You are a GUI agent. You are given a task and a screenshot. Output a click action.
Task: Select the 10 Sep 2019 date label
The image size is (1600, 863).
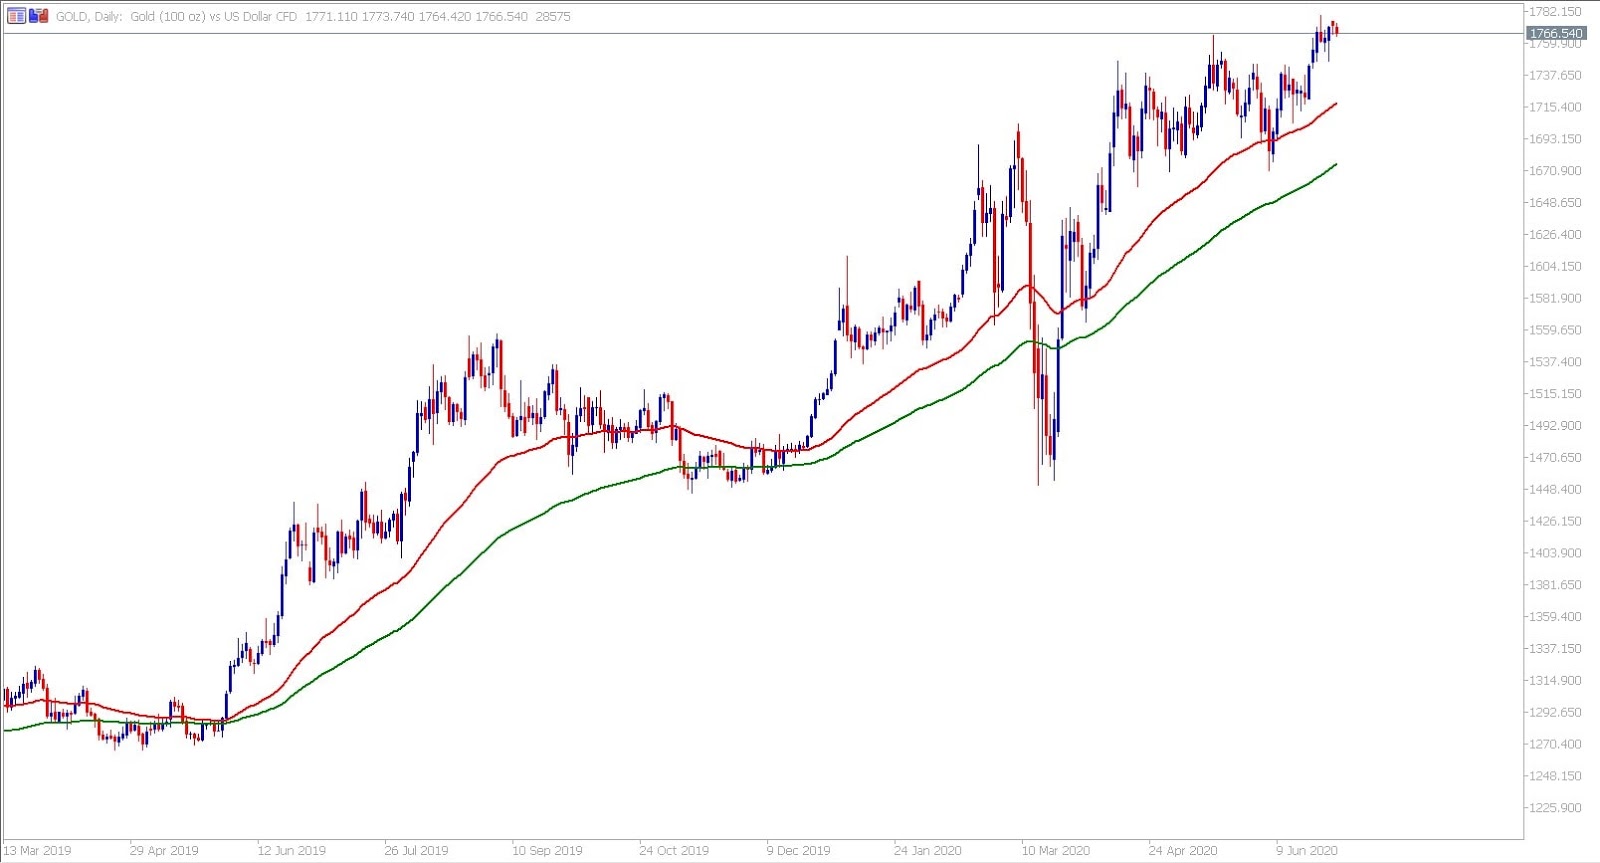coord(547,851)
